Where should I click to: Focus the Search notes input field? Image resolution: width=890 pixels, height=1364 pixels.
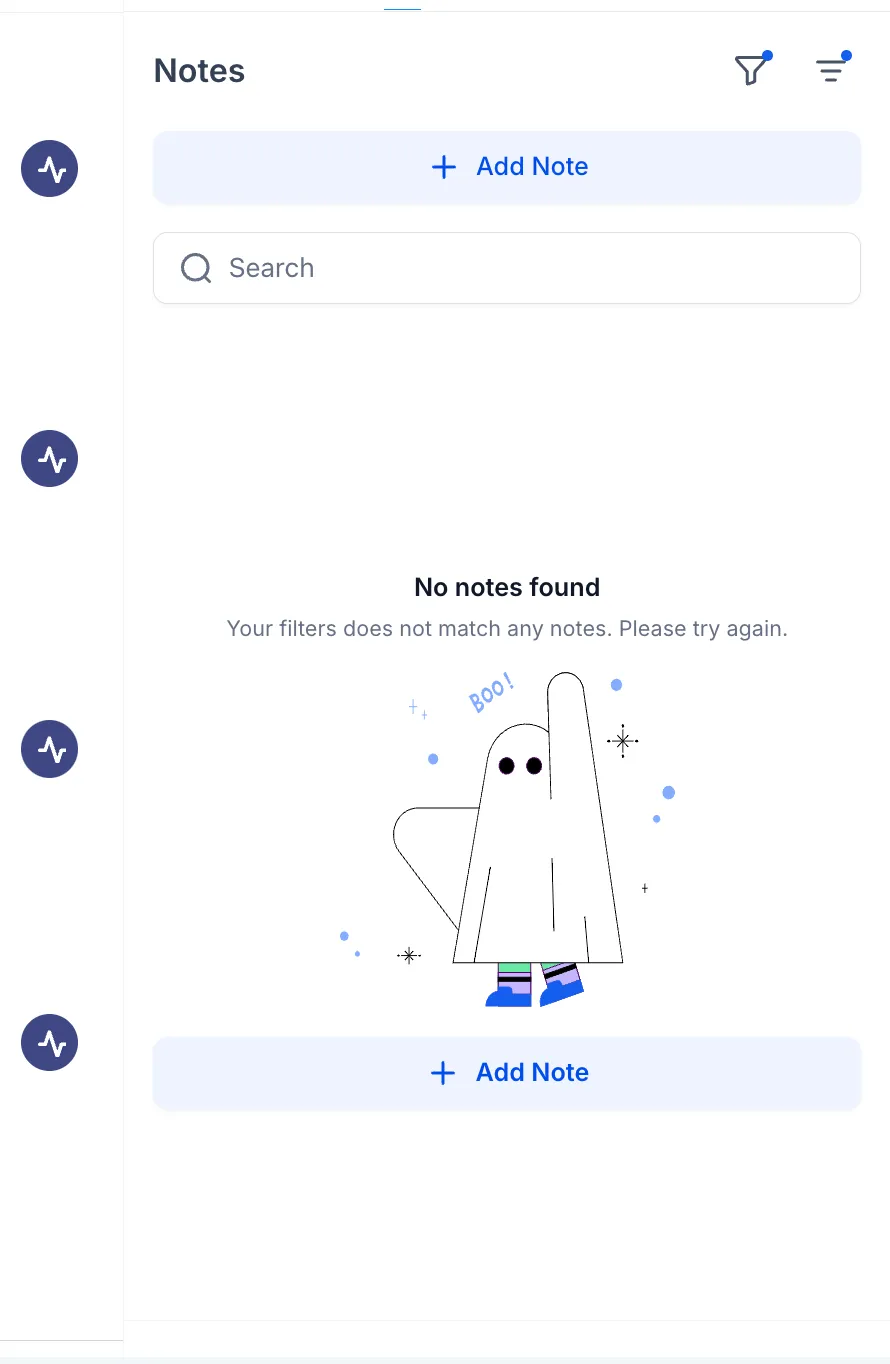507,268
